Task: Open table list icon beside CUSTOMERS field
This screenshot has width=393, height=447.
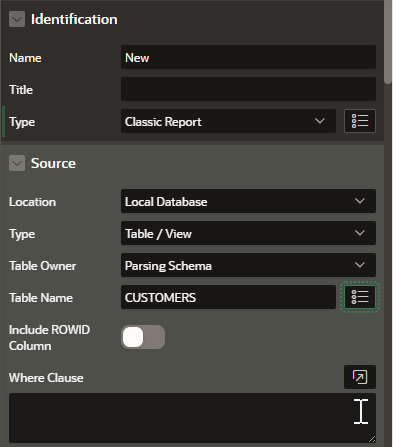Action: (x=360, y=297)
